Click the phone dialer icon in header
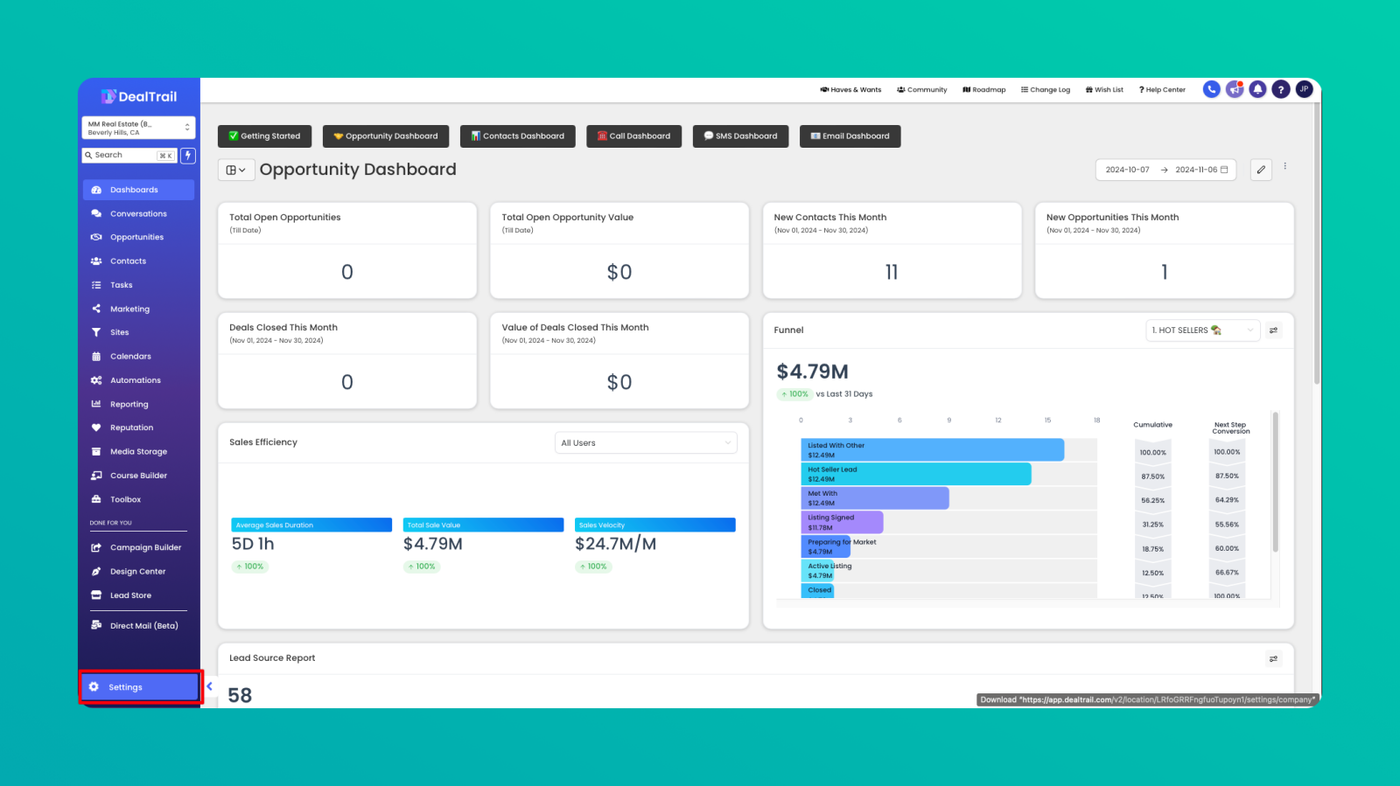 pos(1211,90)
